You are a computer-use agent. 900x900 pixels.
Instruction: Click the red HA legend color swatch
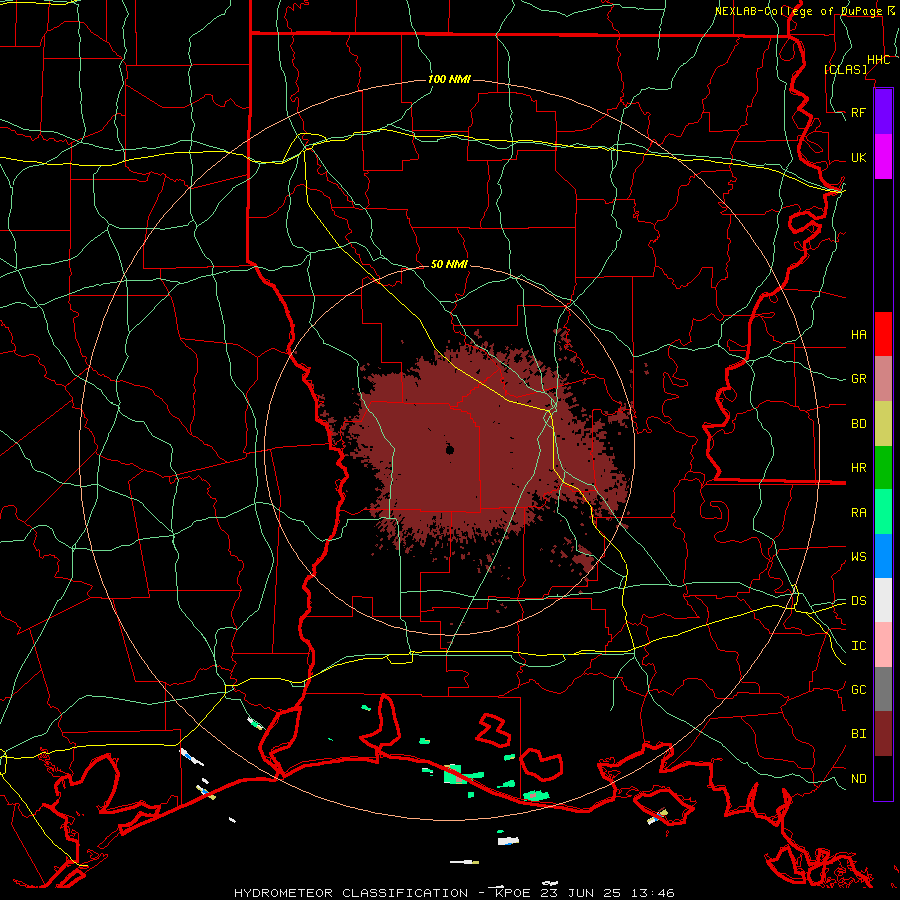point(883,334)
